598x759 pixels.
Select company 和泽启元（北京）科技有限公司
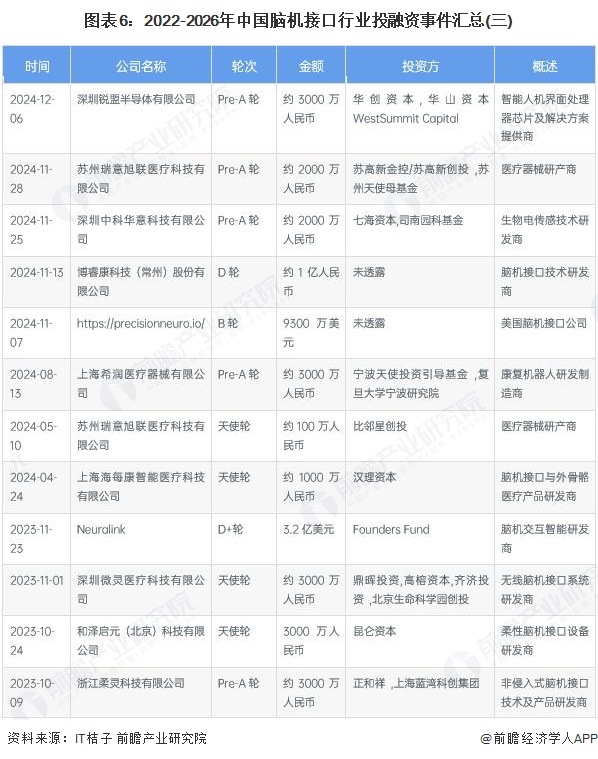point(140,641)
